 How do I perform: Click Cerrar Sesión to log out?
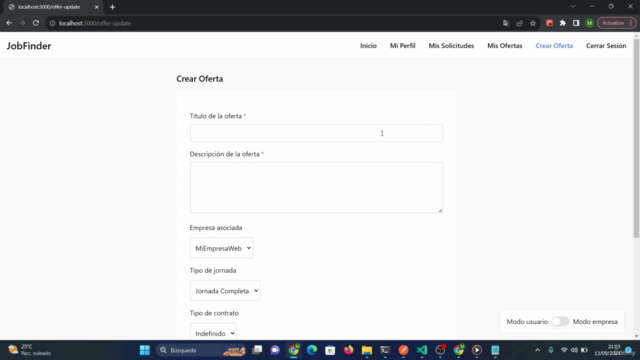pos(606,46)
